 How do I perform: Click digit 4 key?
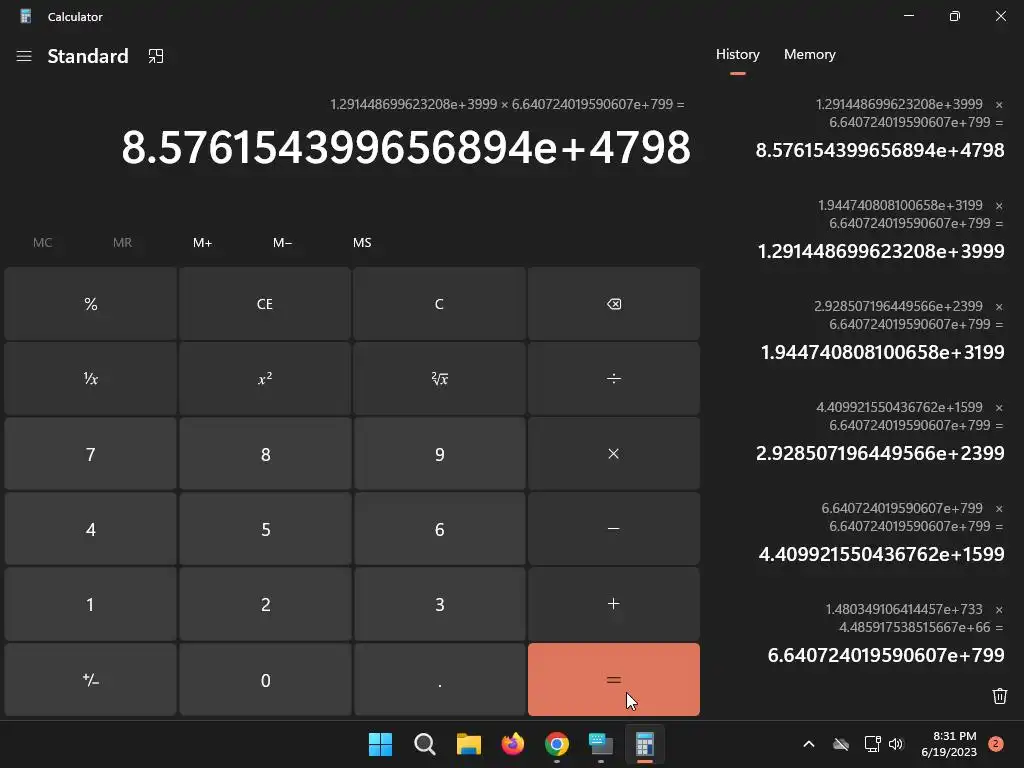(x=91, y=529)
